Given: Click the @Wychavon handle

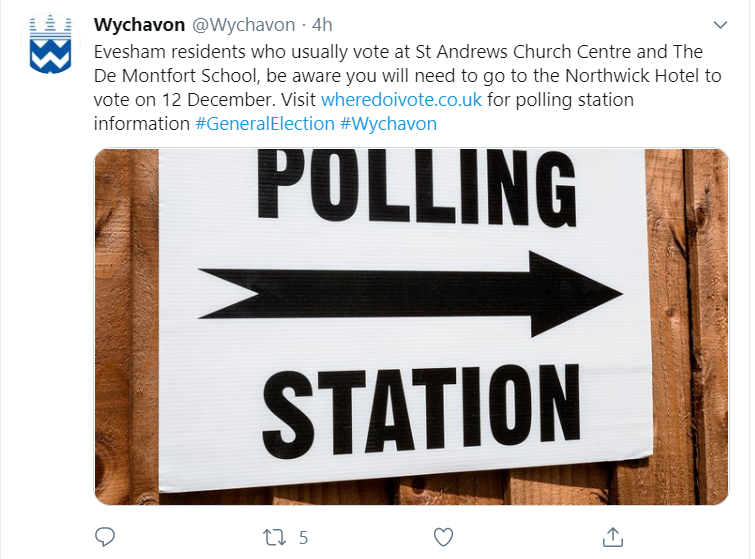Looking at the screenshot, I should click(x=244, y=25).
